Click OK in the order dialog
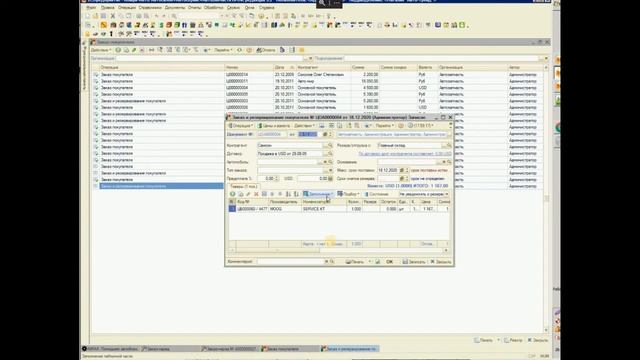The image size is (640, 360). 389,262
